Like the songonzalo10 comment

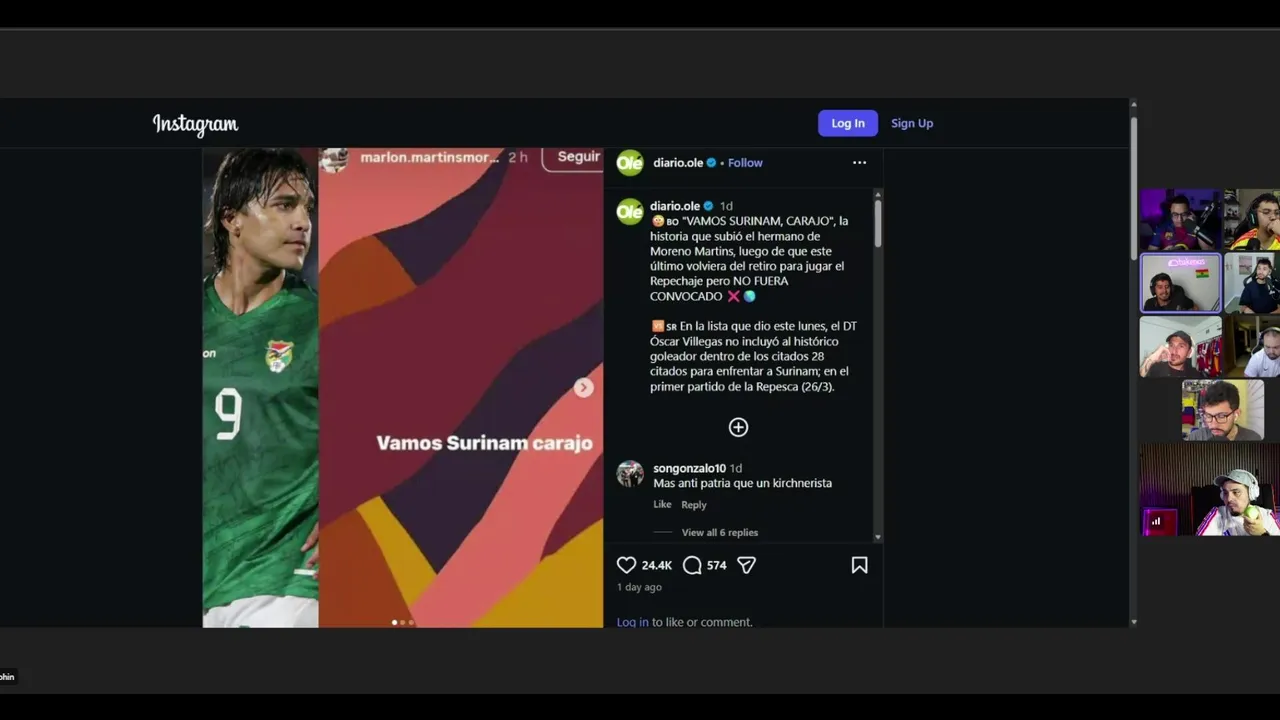662,504
